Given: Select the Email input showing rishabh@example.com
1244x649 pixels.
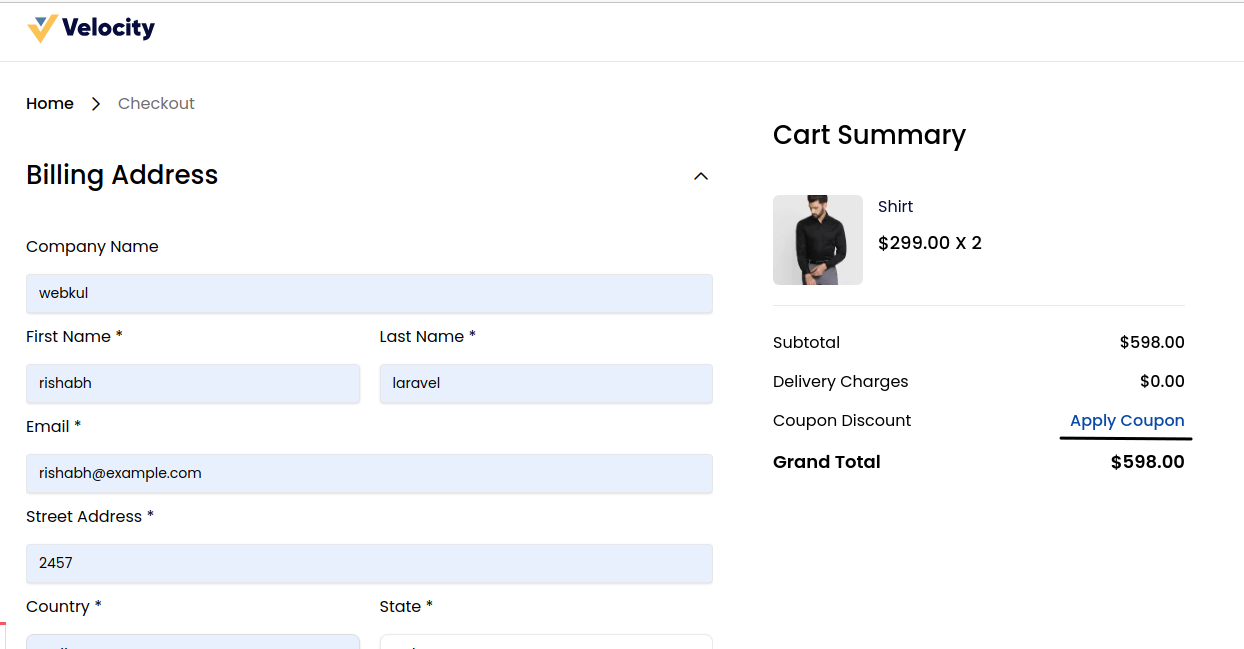Looking at the screenshot, I should click(x=369, y=473).
